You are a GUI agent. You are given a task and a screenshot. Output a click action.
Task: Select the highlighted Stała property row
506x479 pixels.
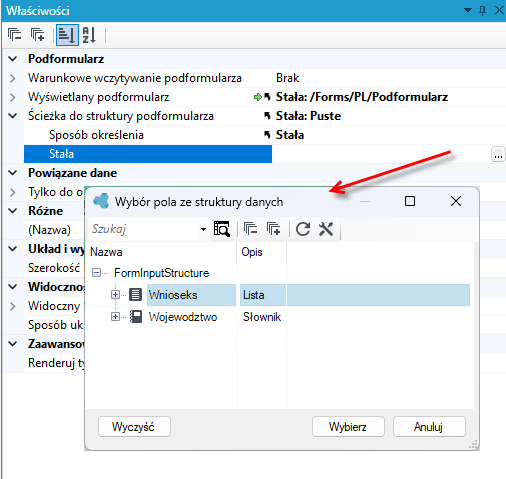[x=148, y=154]
